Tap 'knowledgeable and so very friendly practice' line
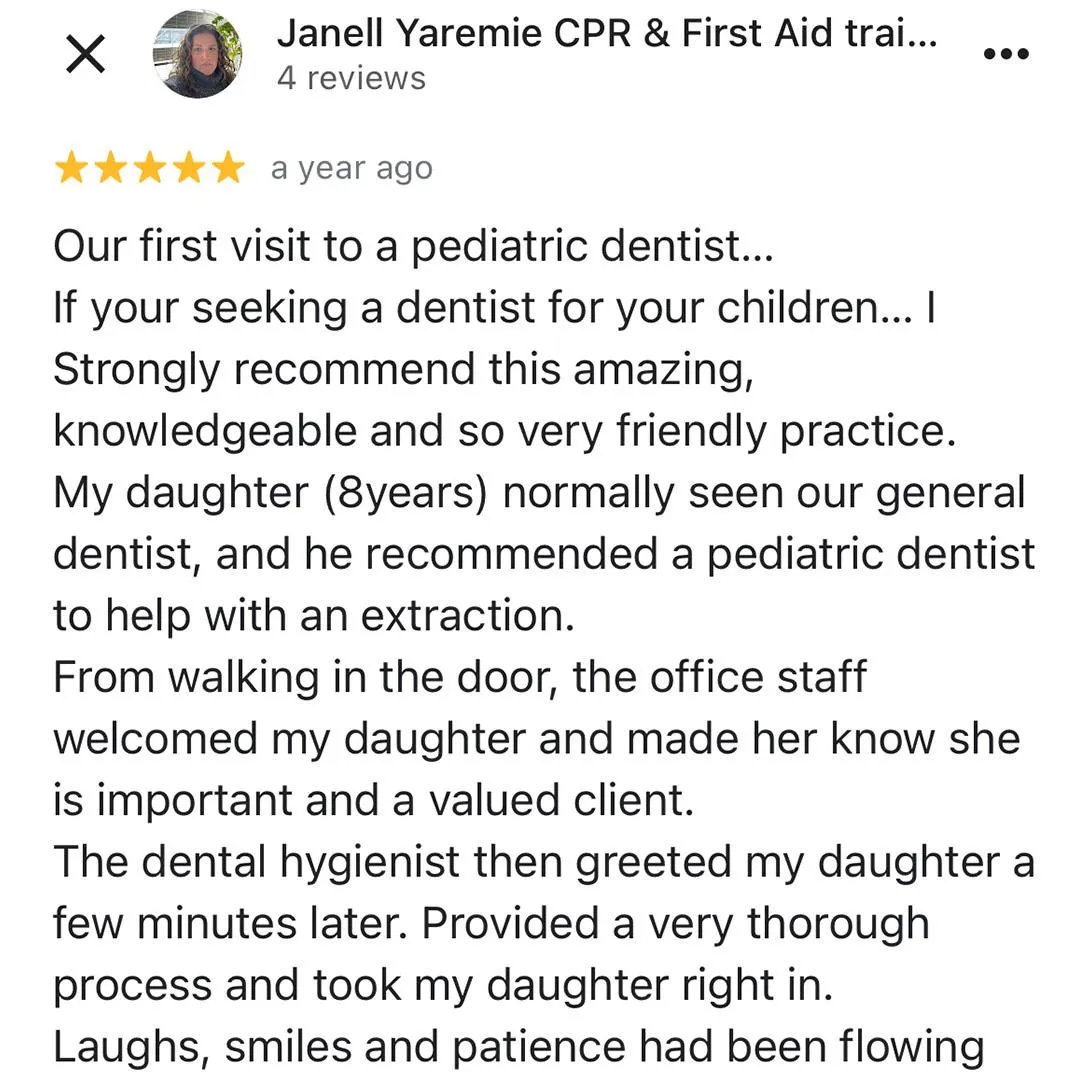The image size is (1080, 1080). point(505,432)
